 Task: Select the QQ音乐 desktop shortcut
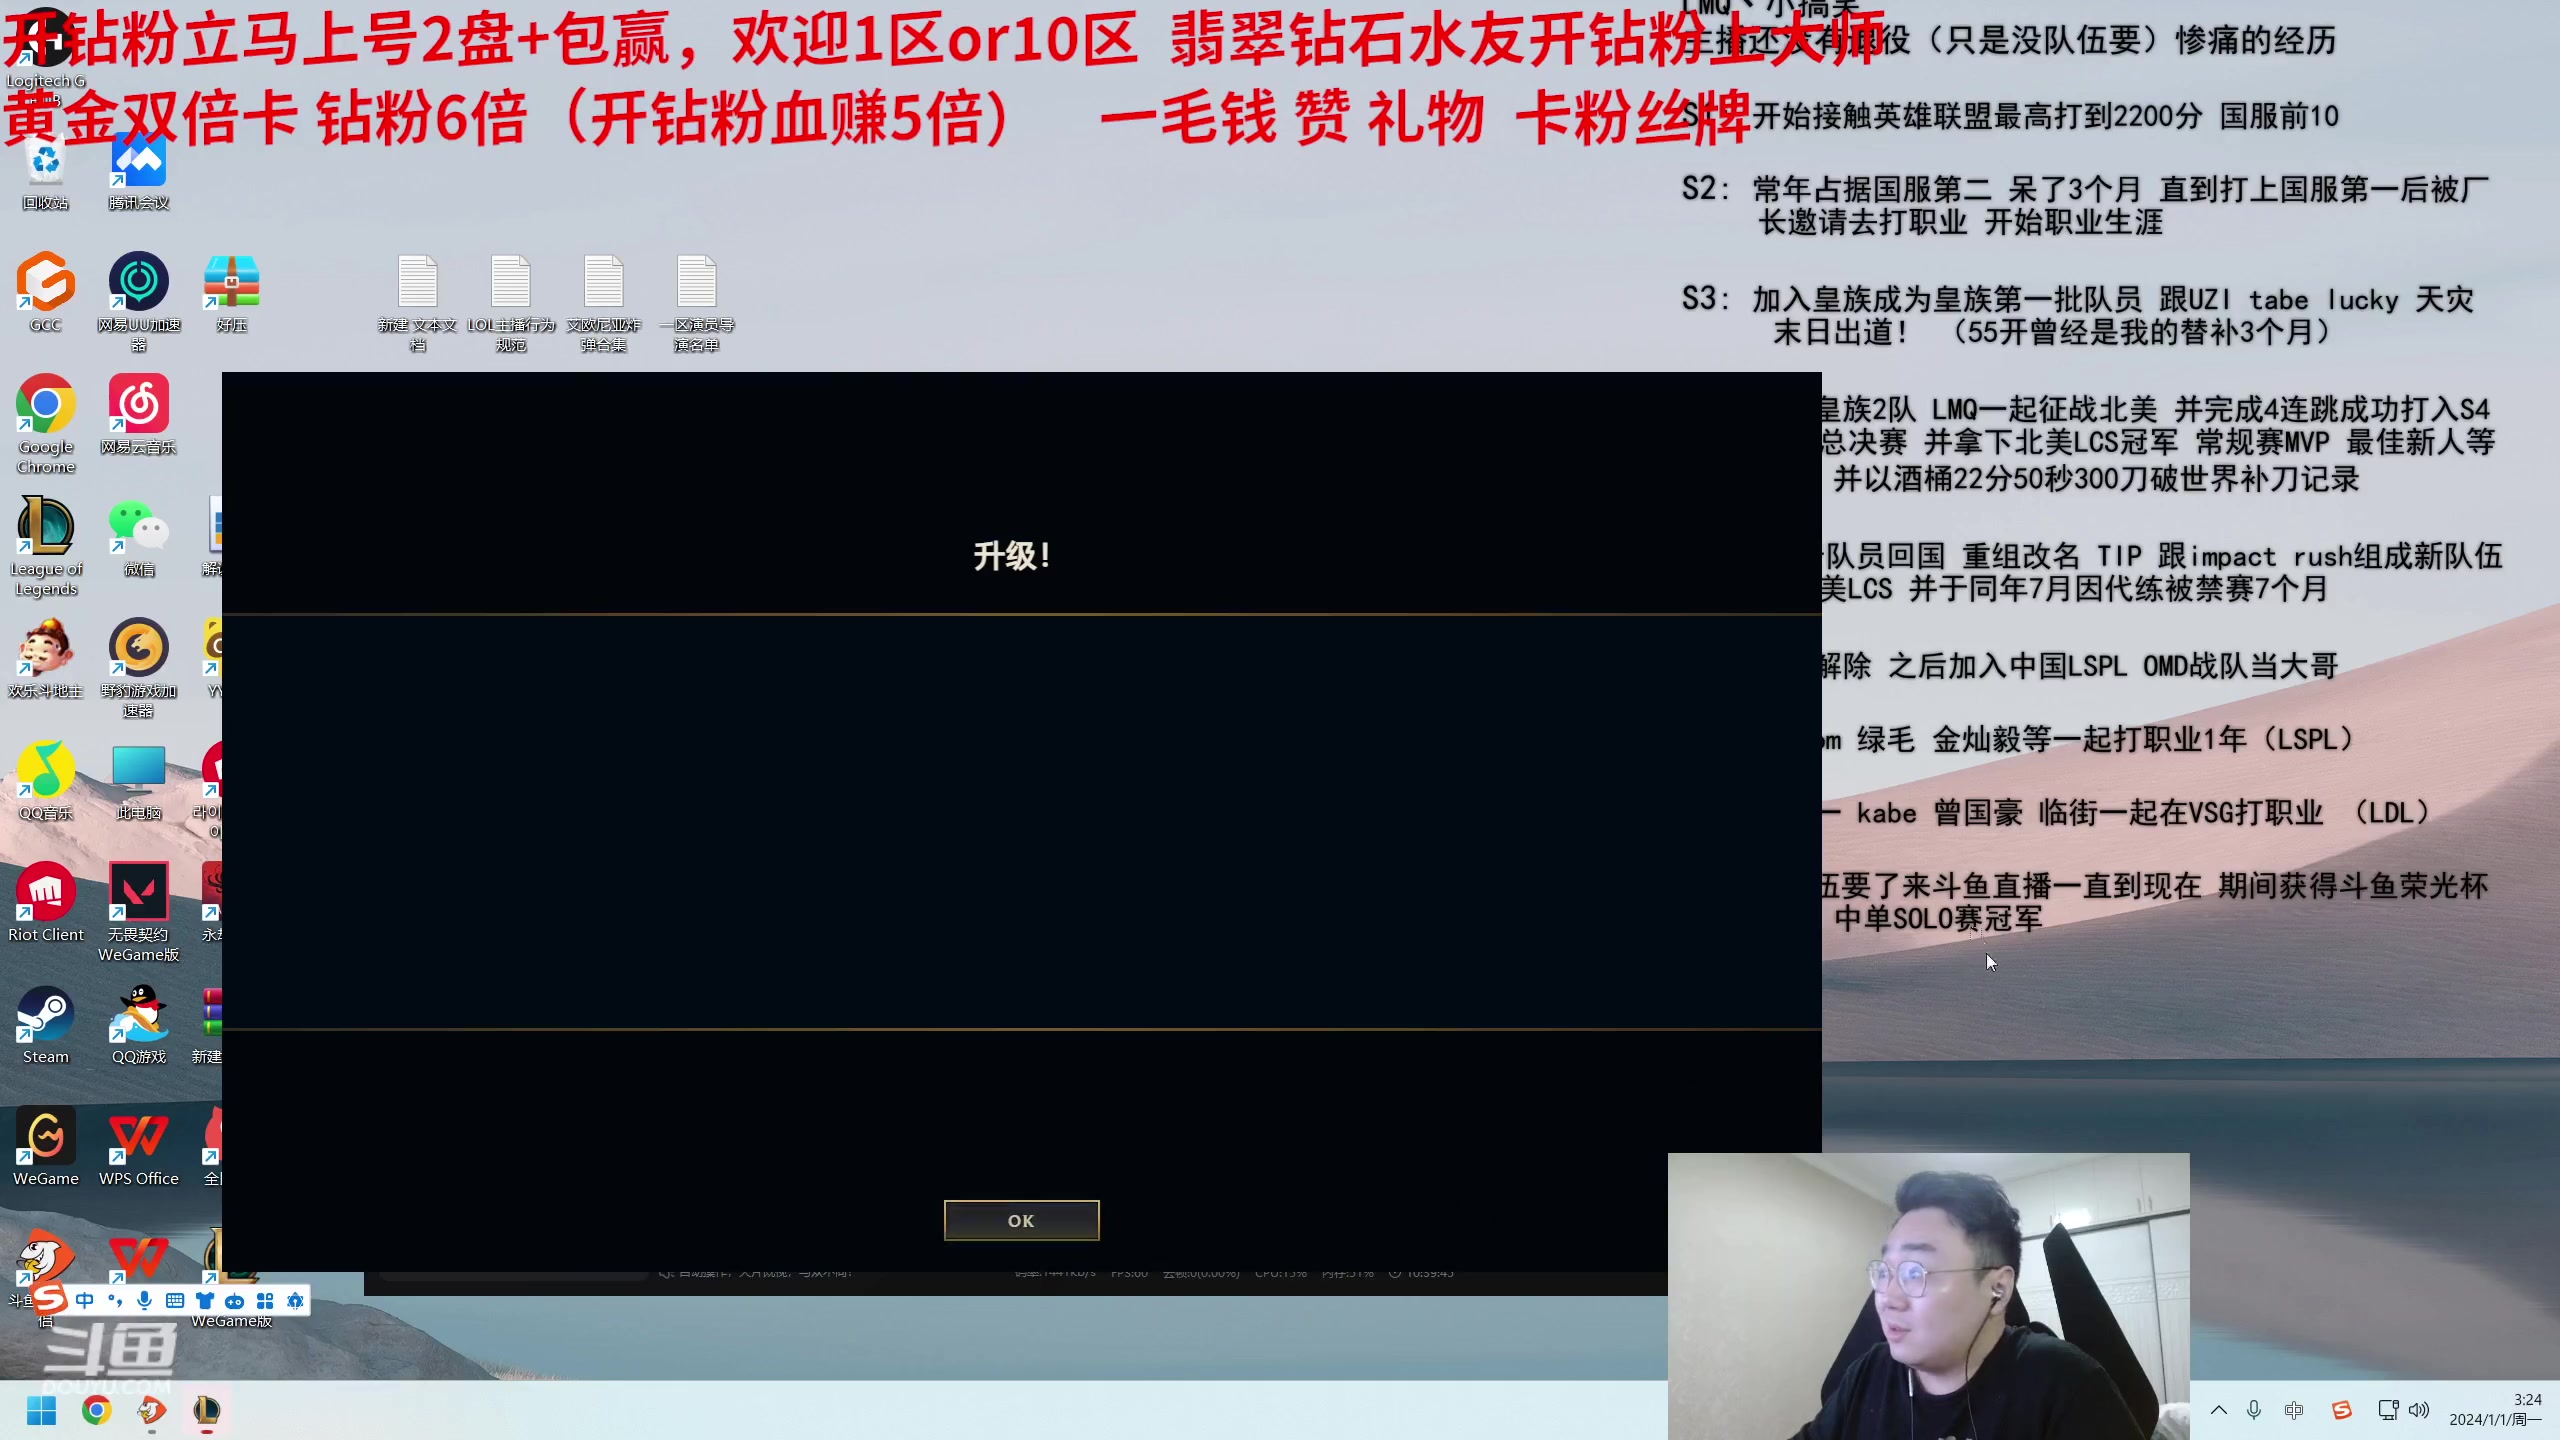coord(46,780)
